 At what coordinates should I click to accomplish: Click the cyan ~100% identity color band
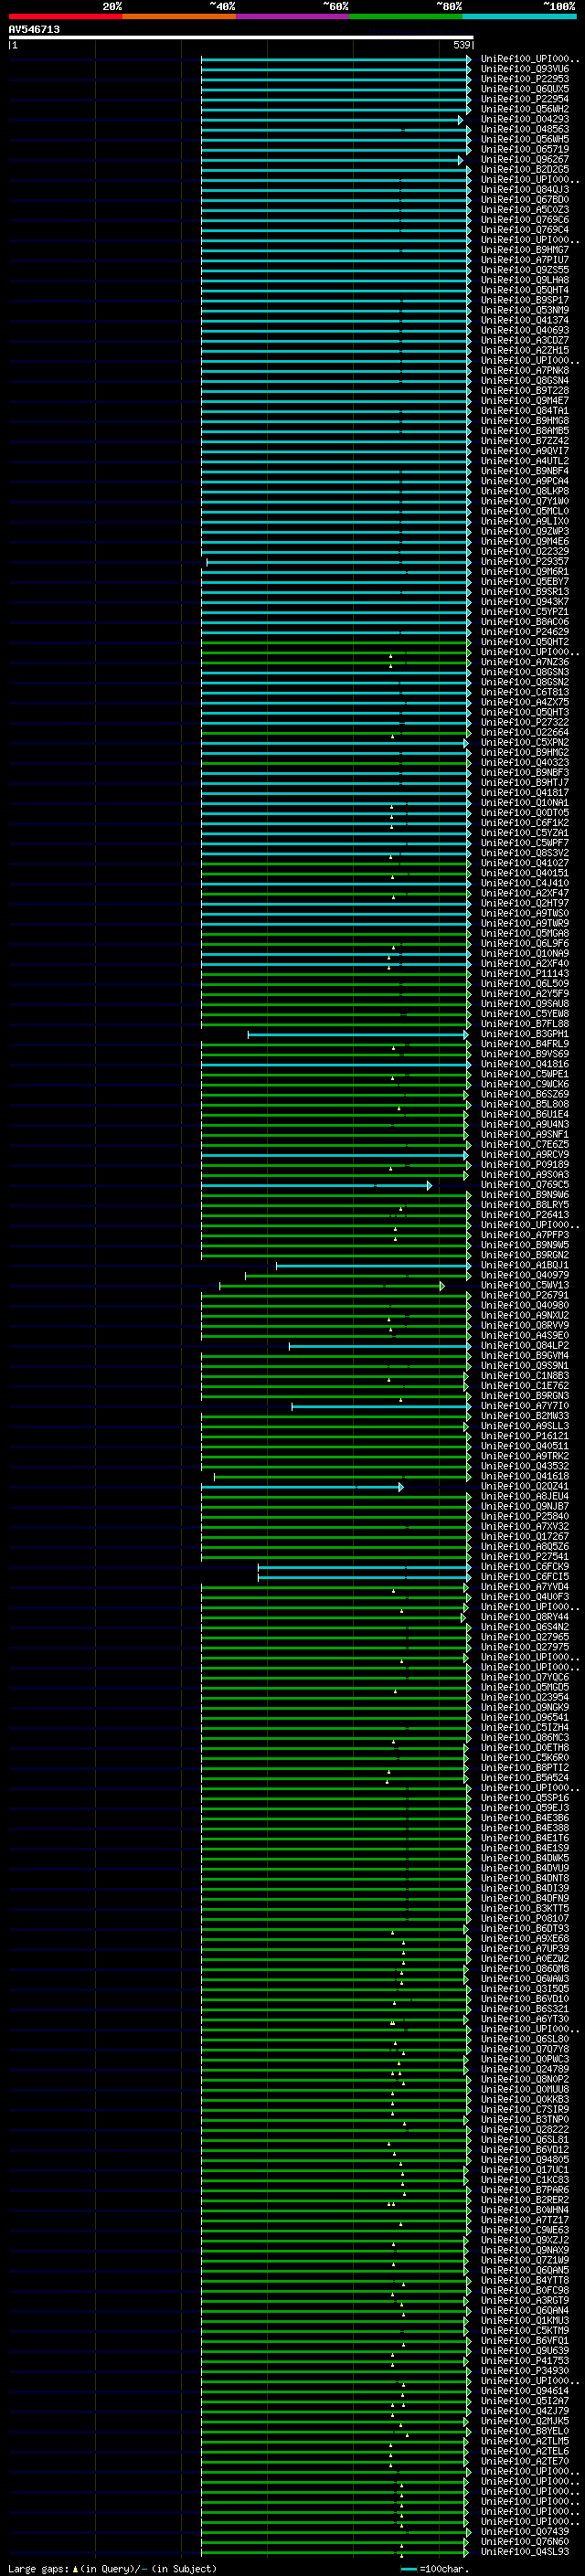click(519, 16)
